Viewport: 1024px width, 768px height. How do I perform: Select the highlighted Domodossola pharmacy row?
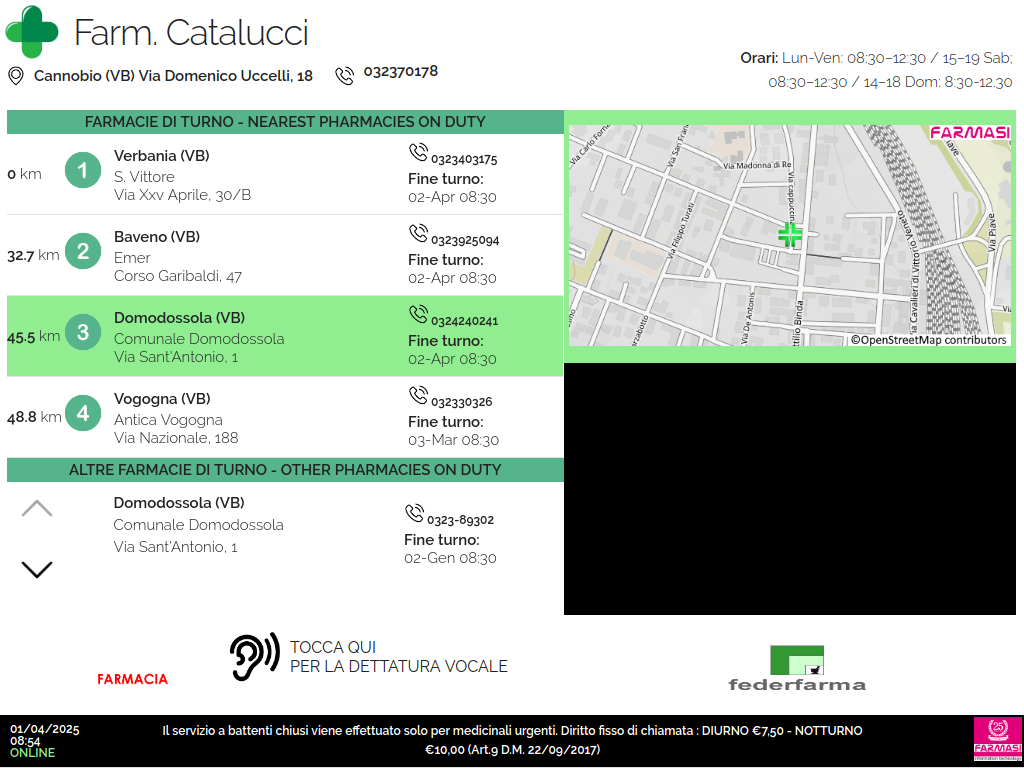click(285, 336)
